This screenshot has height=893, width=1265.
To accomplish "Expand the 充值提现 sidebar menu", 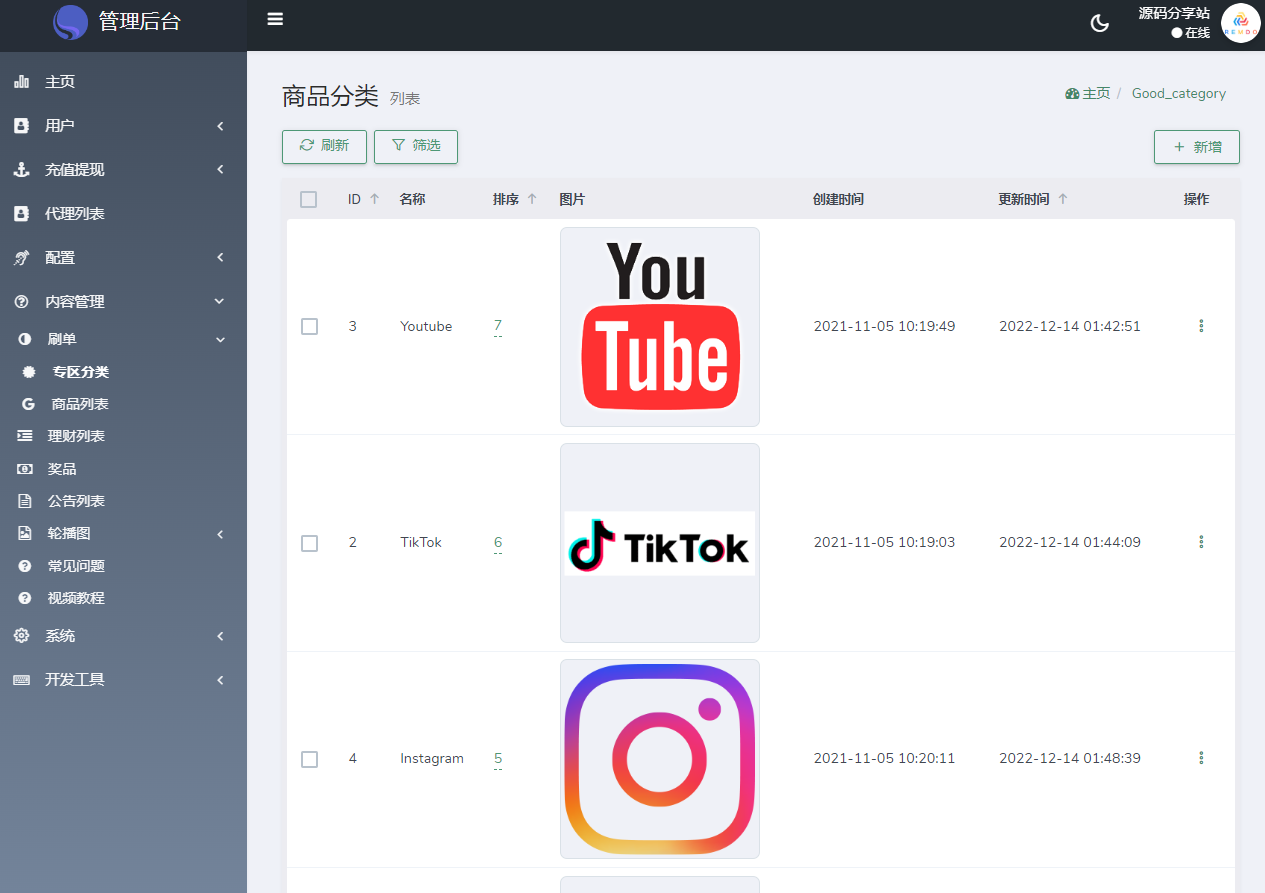I will point(123,170).
